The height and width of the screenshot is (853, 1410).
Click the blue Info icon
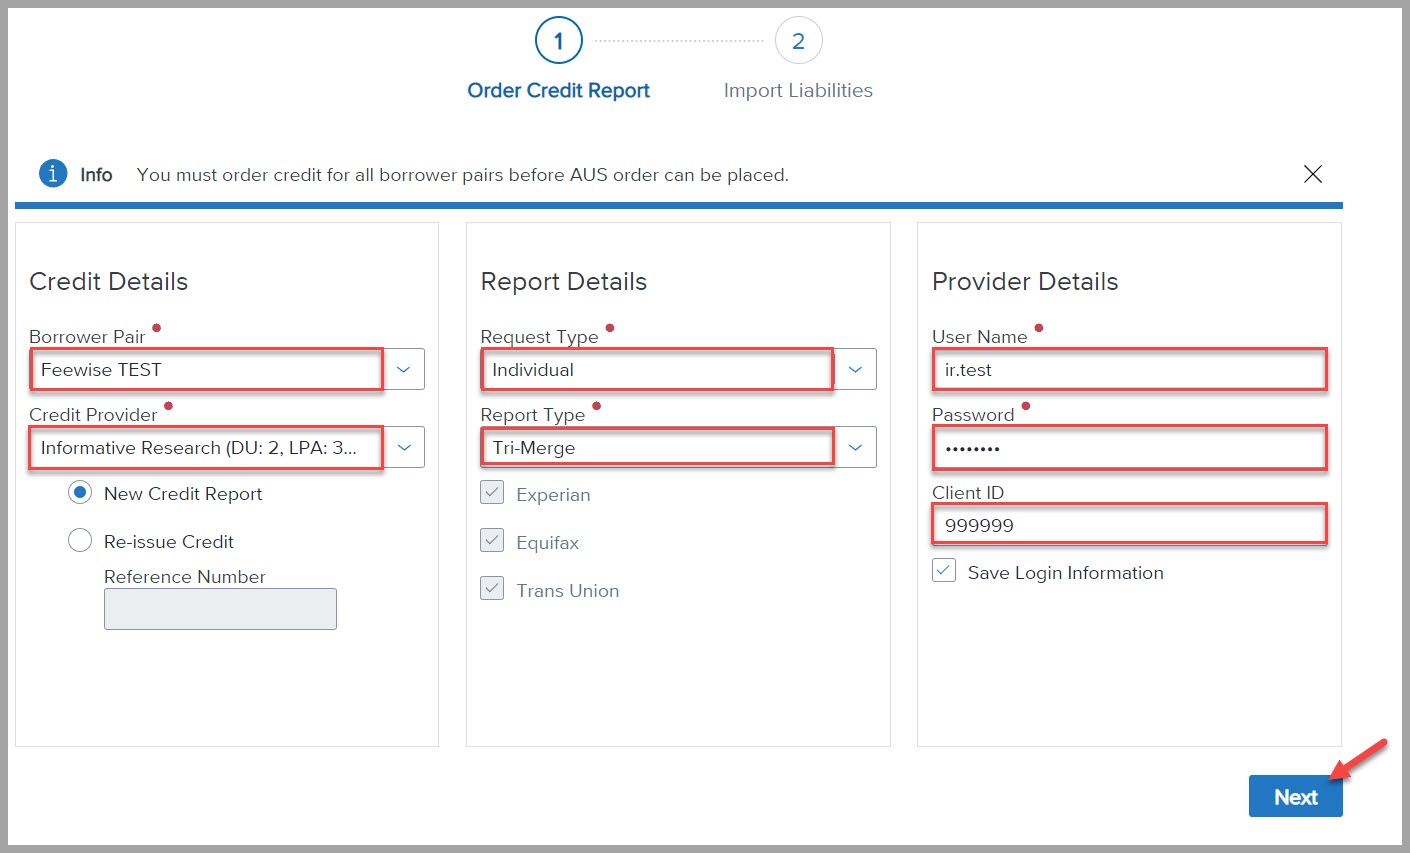pos(52,173)
